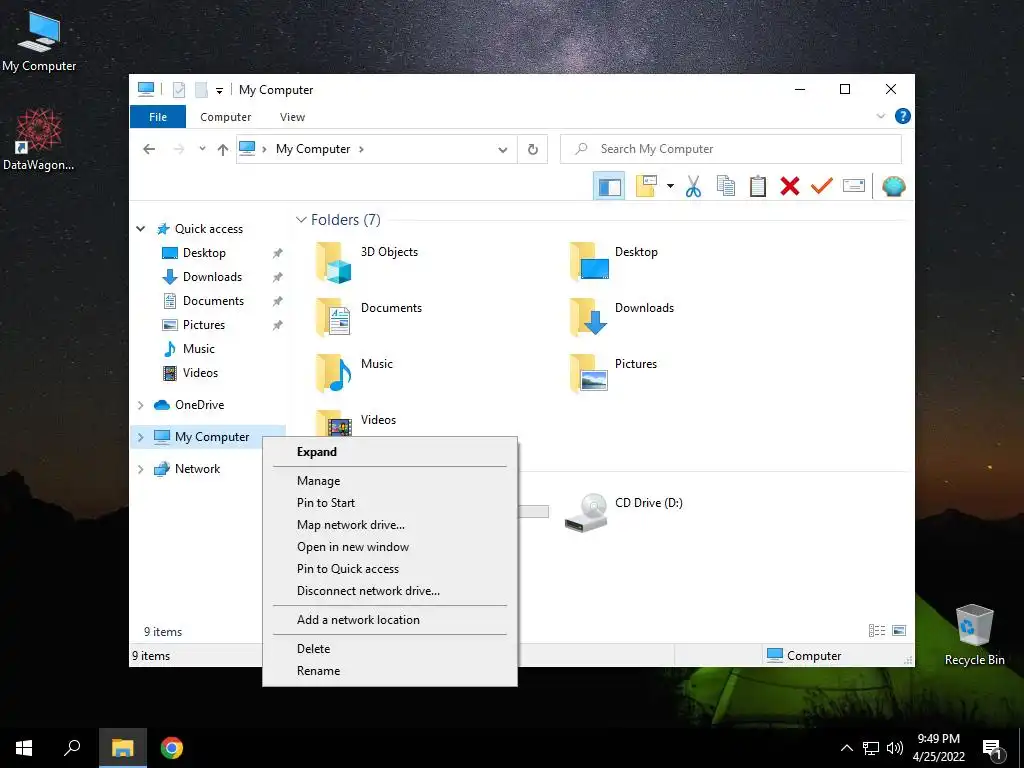
Task: Click the new folder toolbar icon
Action: click(x=646, y=186)
